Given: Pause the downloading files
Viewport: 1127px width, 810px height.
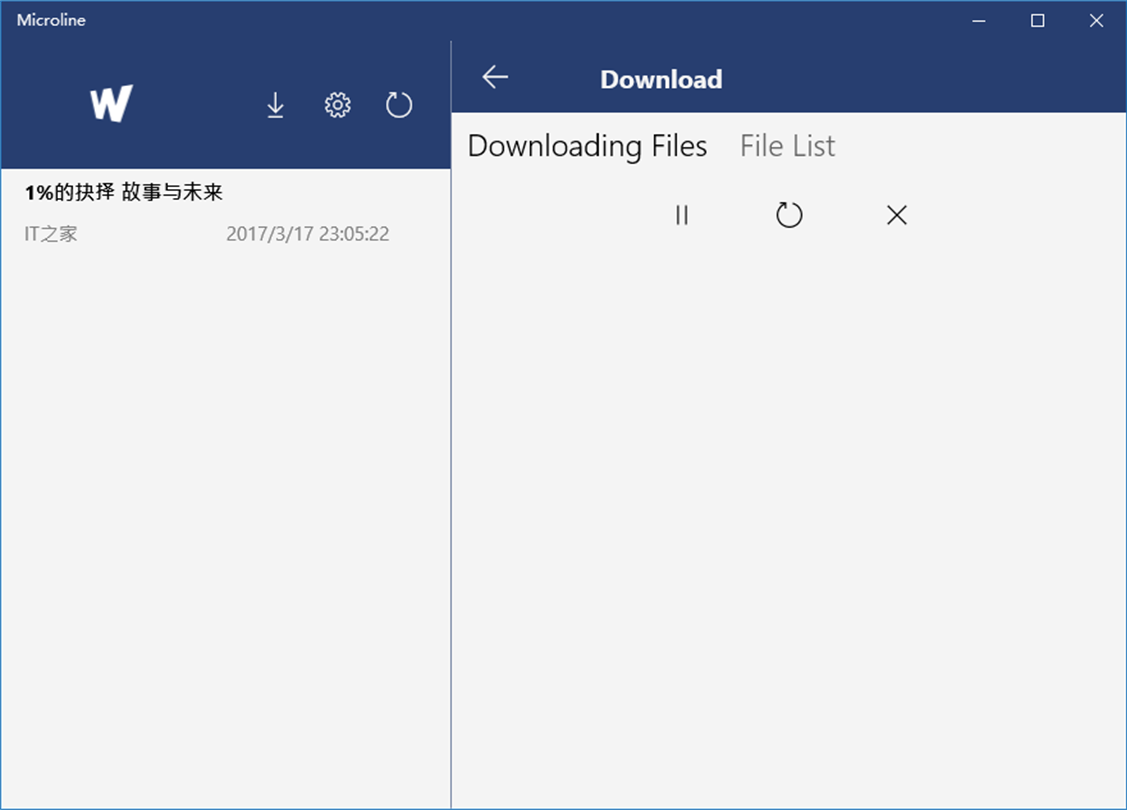Looking at the screenshot, I should click(682, 215).
